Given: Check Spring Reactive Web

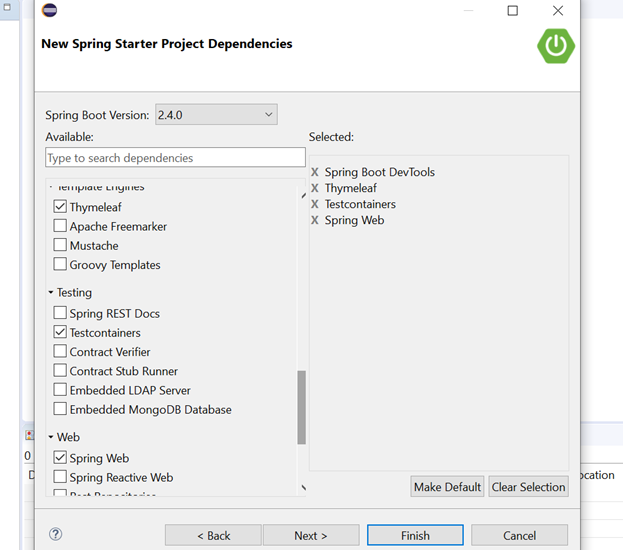Looking at the screenshot, I should point(60,476).
